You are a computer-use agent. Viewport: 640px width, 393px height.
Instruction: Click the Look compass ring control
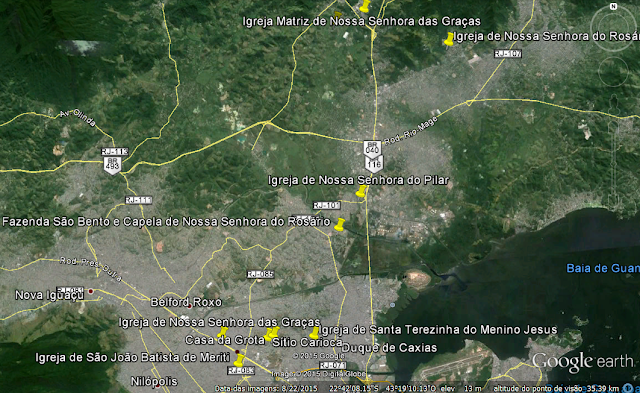[613, 28]
